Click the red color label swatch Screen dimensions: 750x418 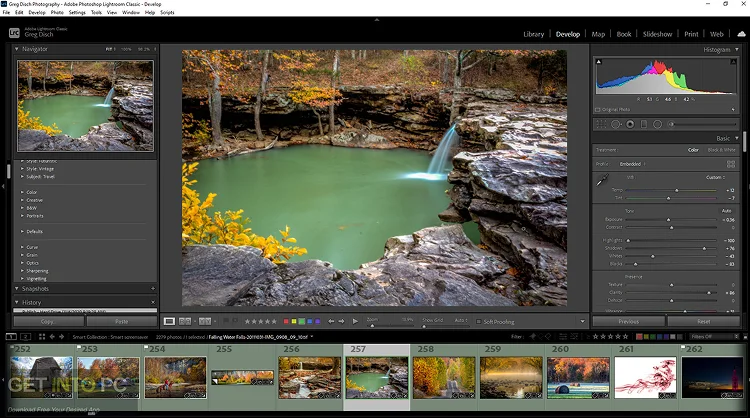click(285, 321)
